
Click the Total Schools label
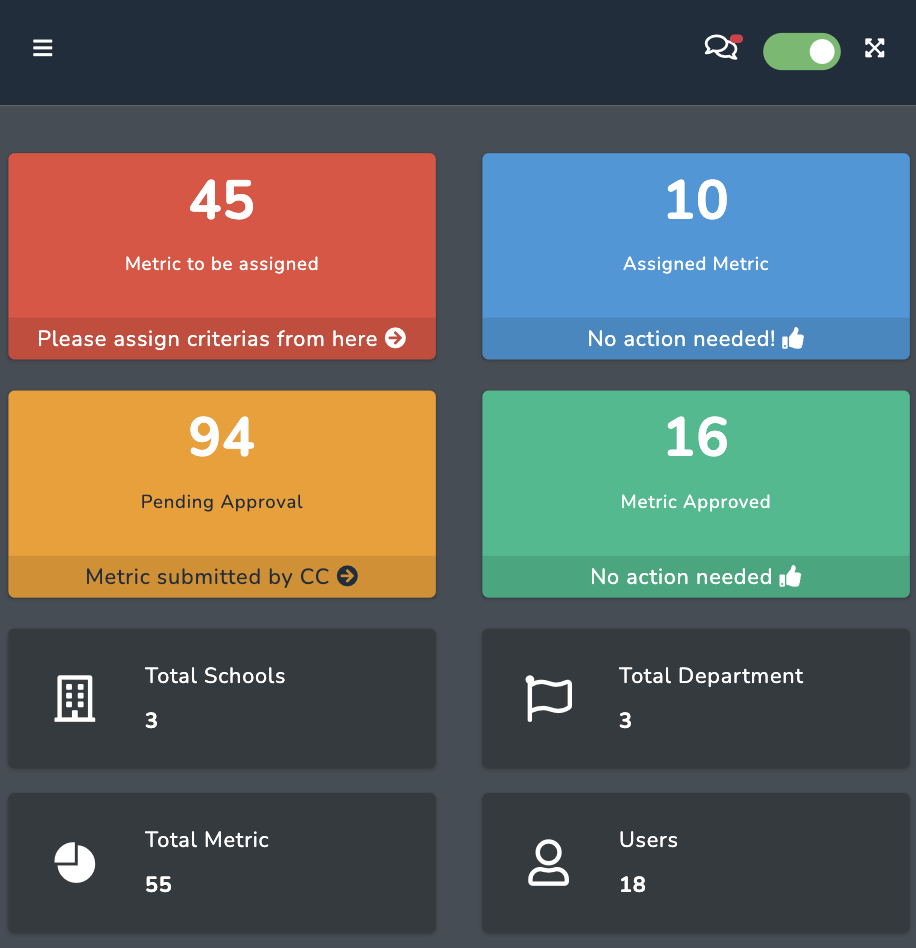215,676
